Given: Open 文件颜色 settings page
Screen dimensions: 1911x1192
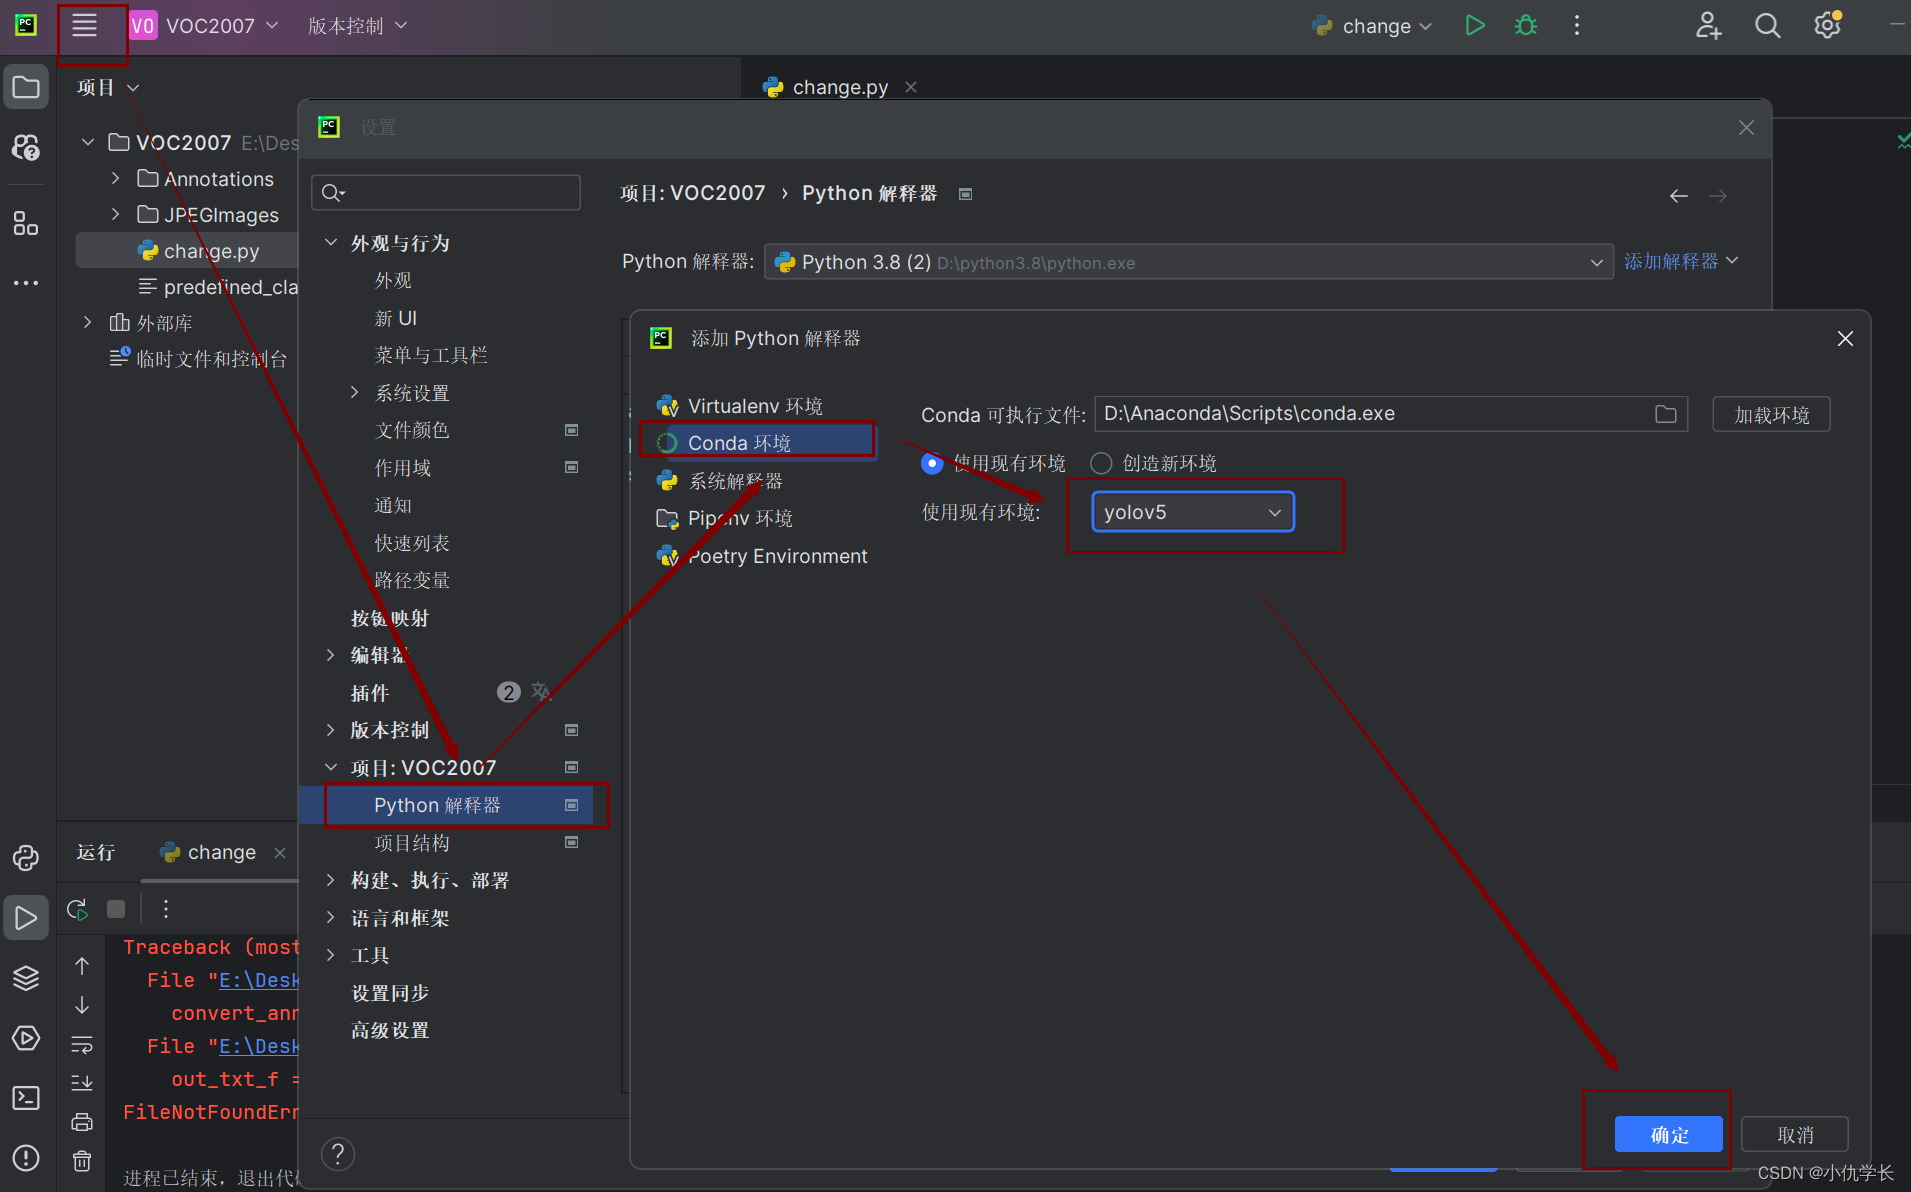Looking at the screenshot, I should (411, 430).
